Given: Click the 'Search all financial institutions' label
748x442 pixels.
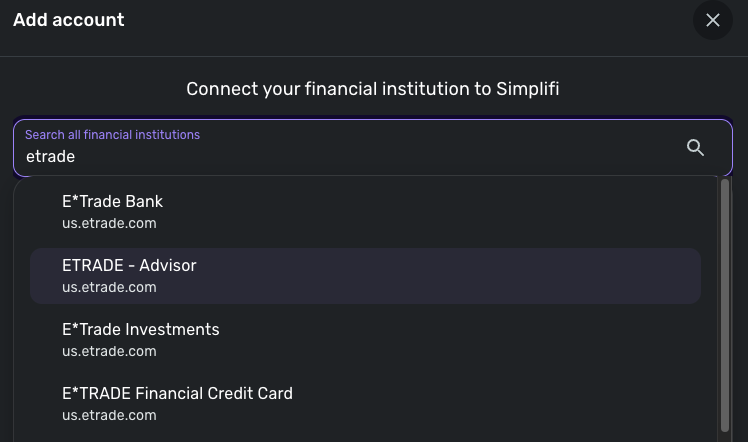Looking at the screenshot, I should point(112,135).
